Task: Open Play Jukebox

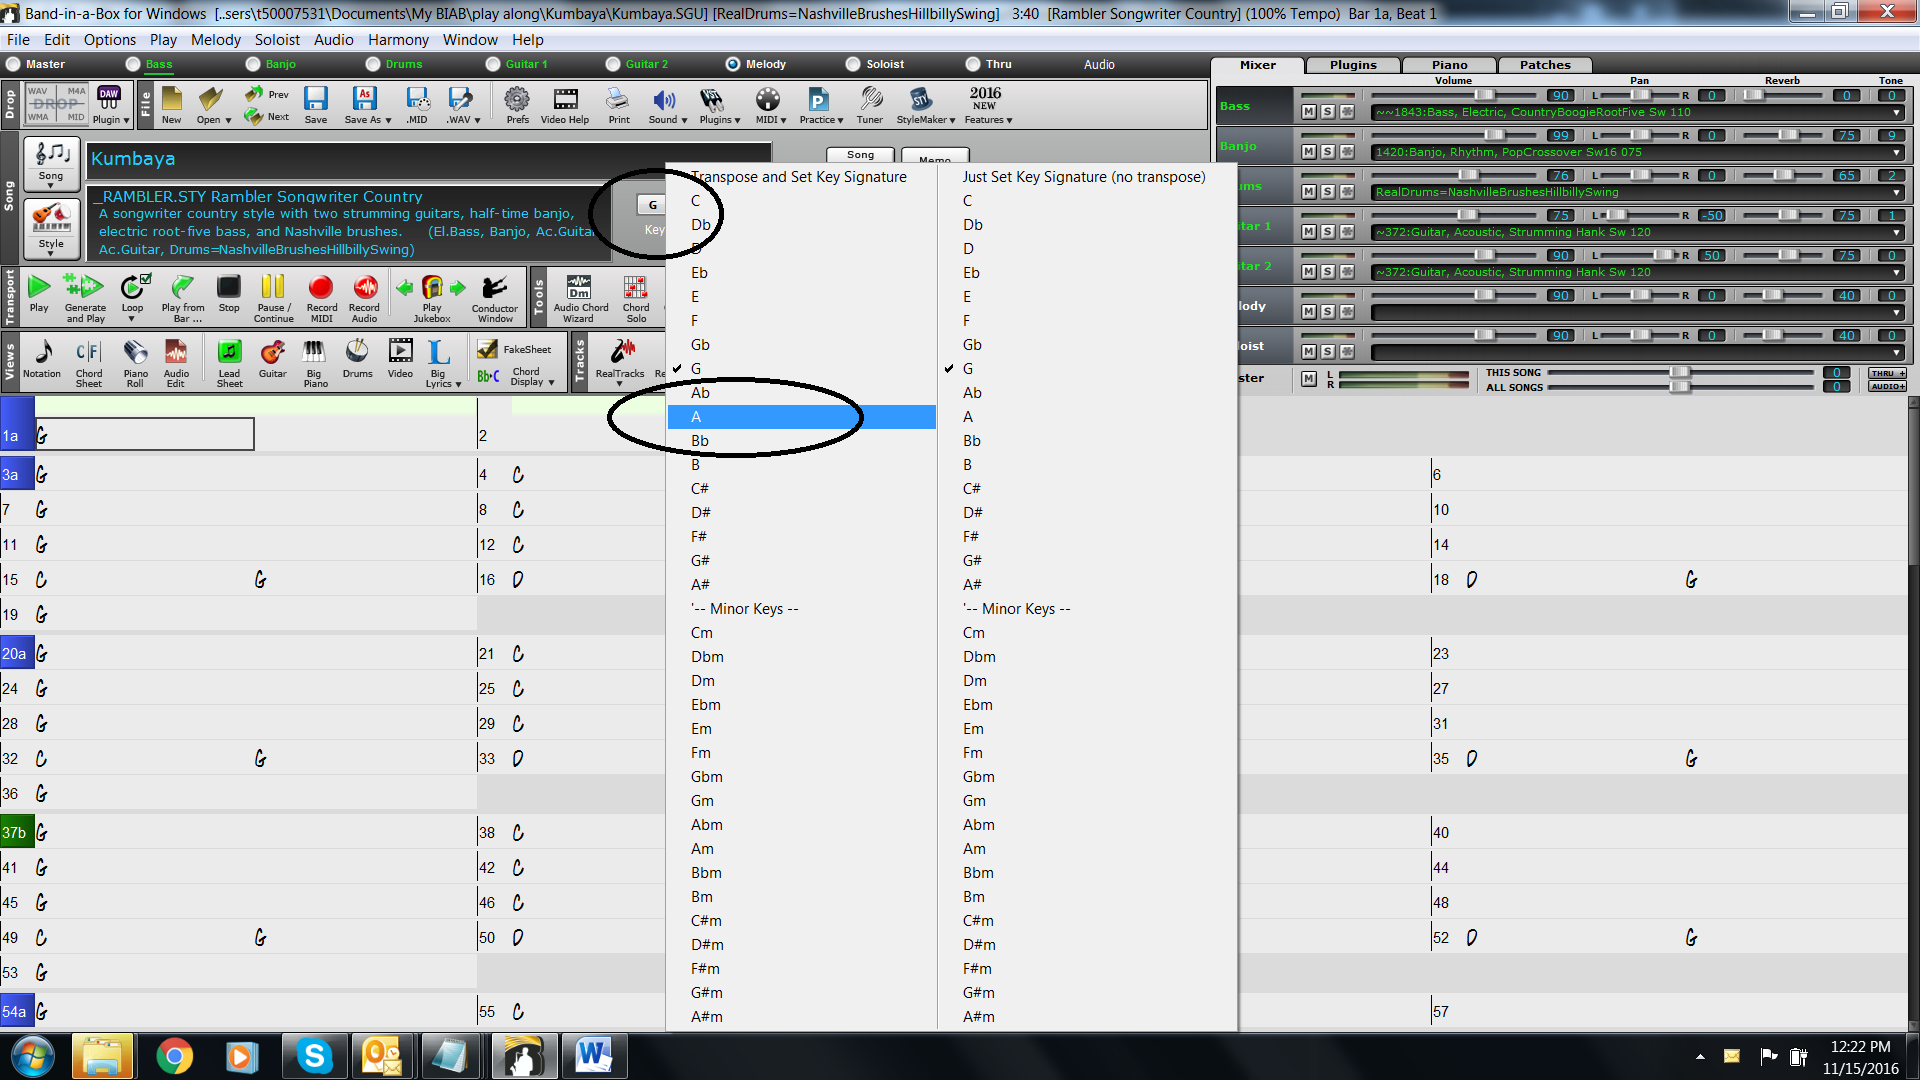Action: click(431, 298)
